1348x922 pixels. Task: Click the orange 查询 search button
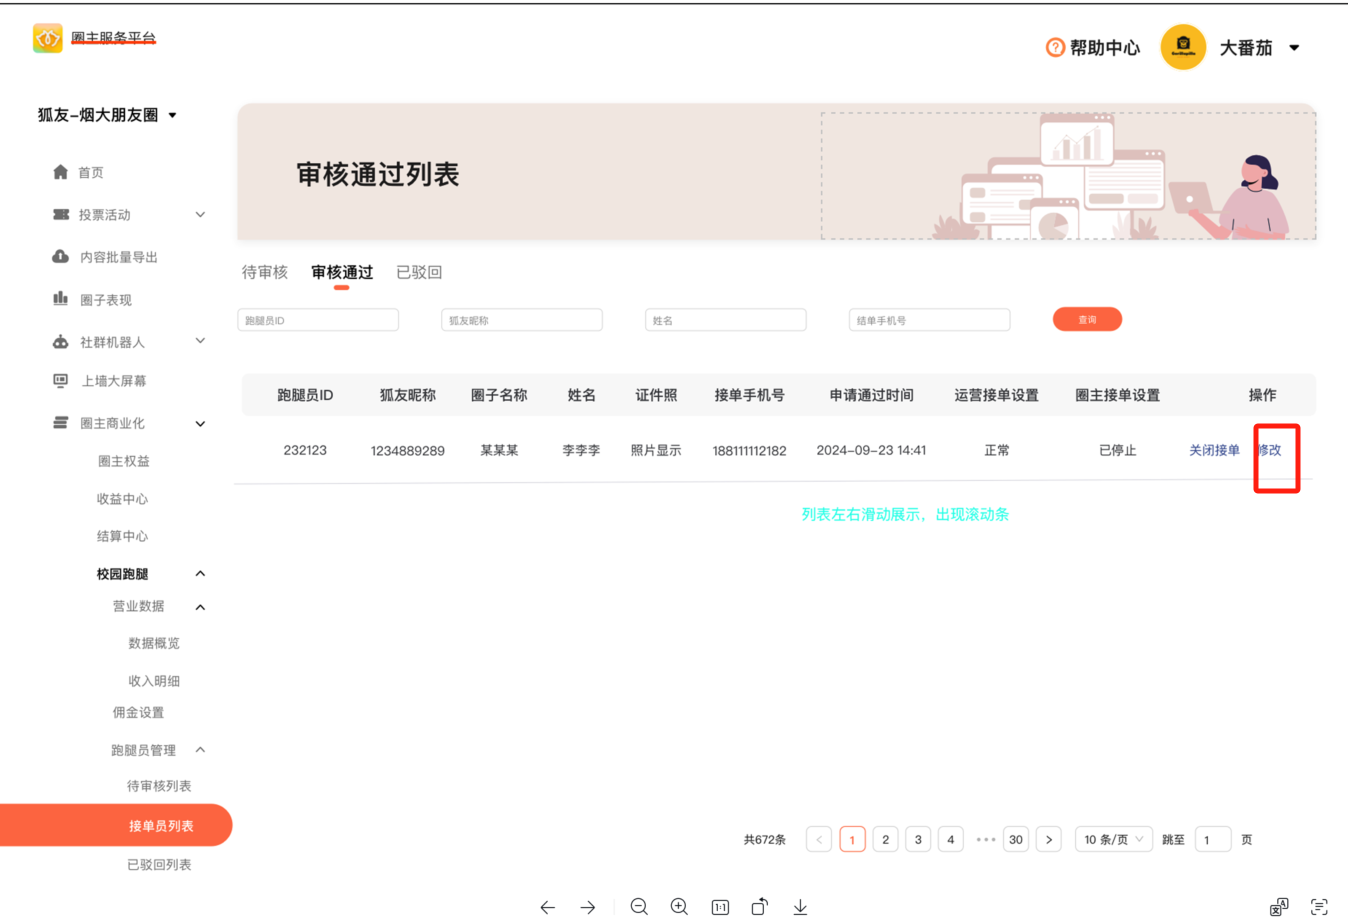[1087, 320]
